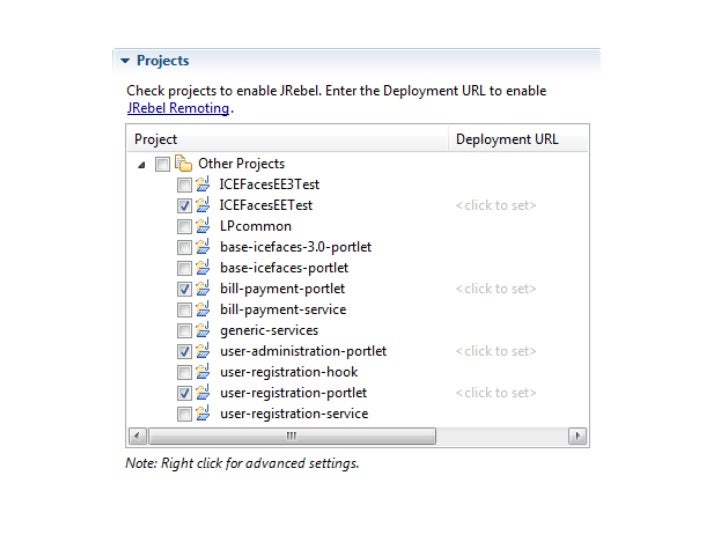This screenshot has width=728, height=546.
Task: Click the base-icefaces-3.0-portlet project icon
Action: pyautogui.click(x=202, y=247)
